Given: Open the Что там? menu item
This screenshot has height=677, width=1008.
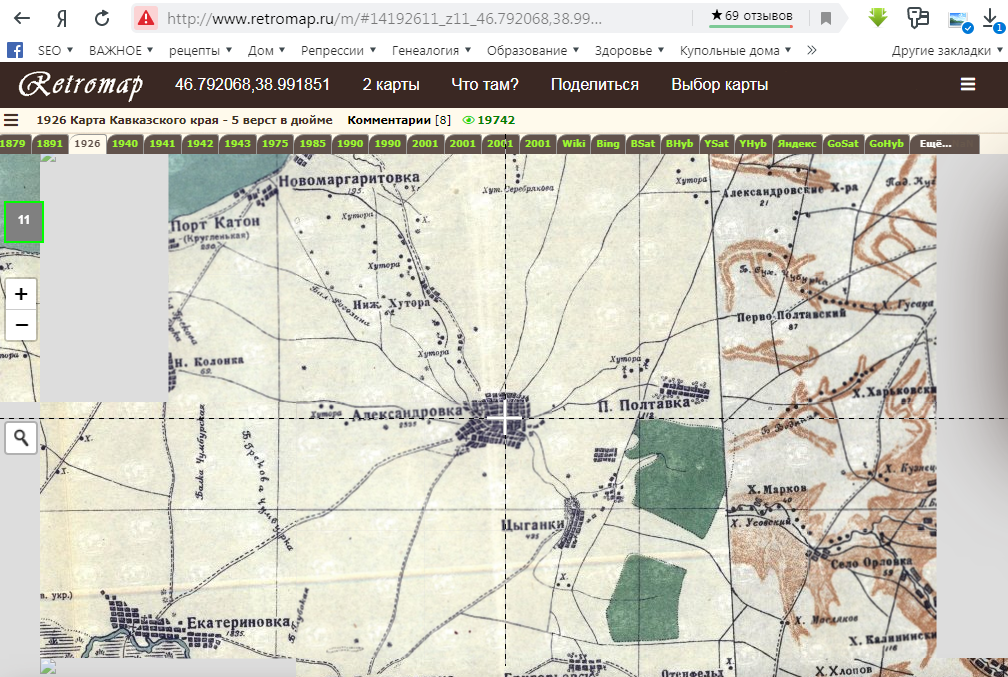Looking at the screenshot, I should (485, 85).
